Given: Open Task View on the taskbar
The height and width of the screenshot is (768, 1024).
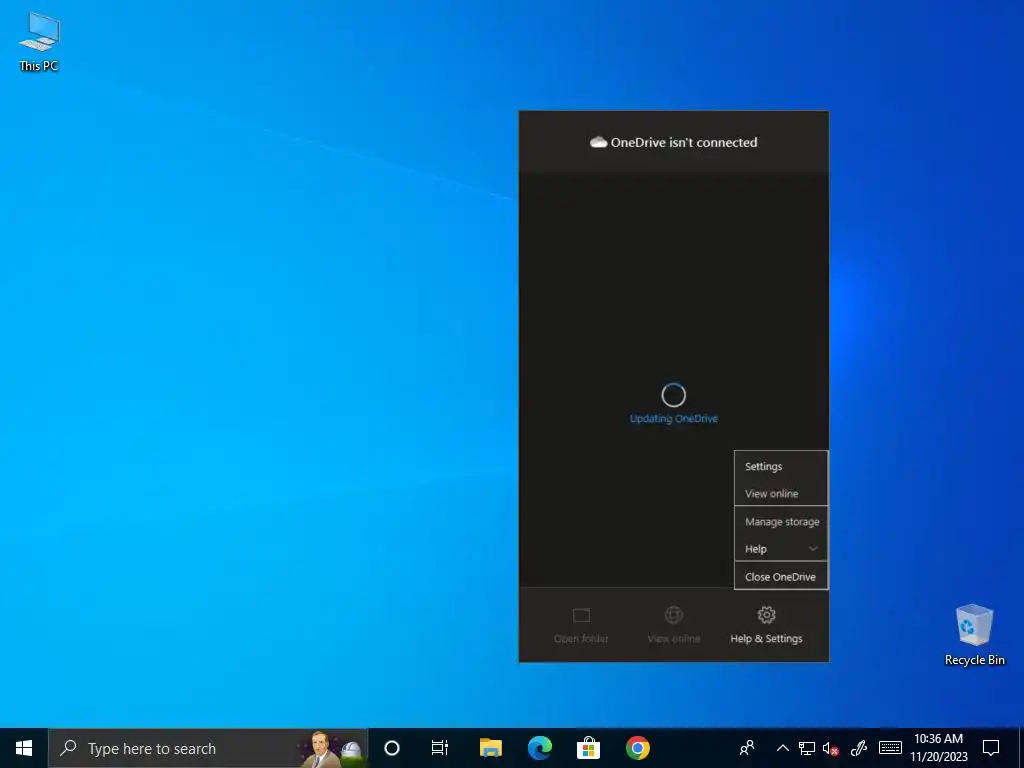Looking at the screenshot, I should [440, 748].
